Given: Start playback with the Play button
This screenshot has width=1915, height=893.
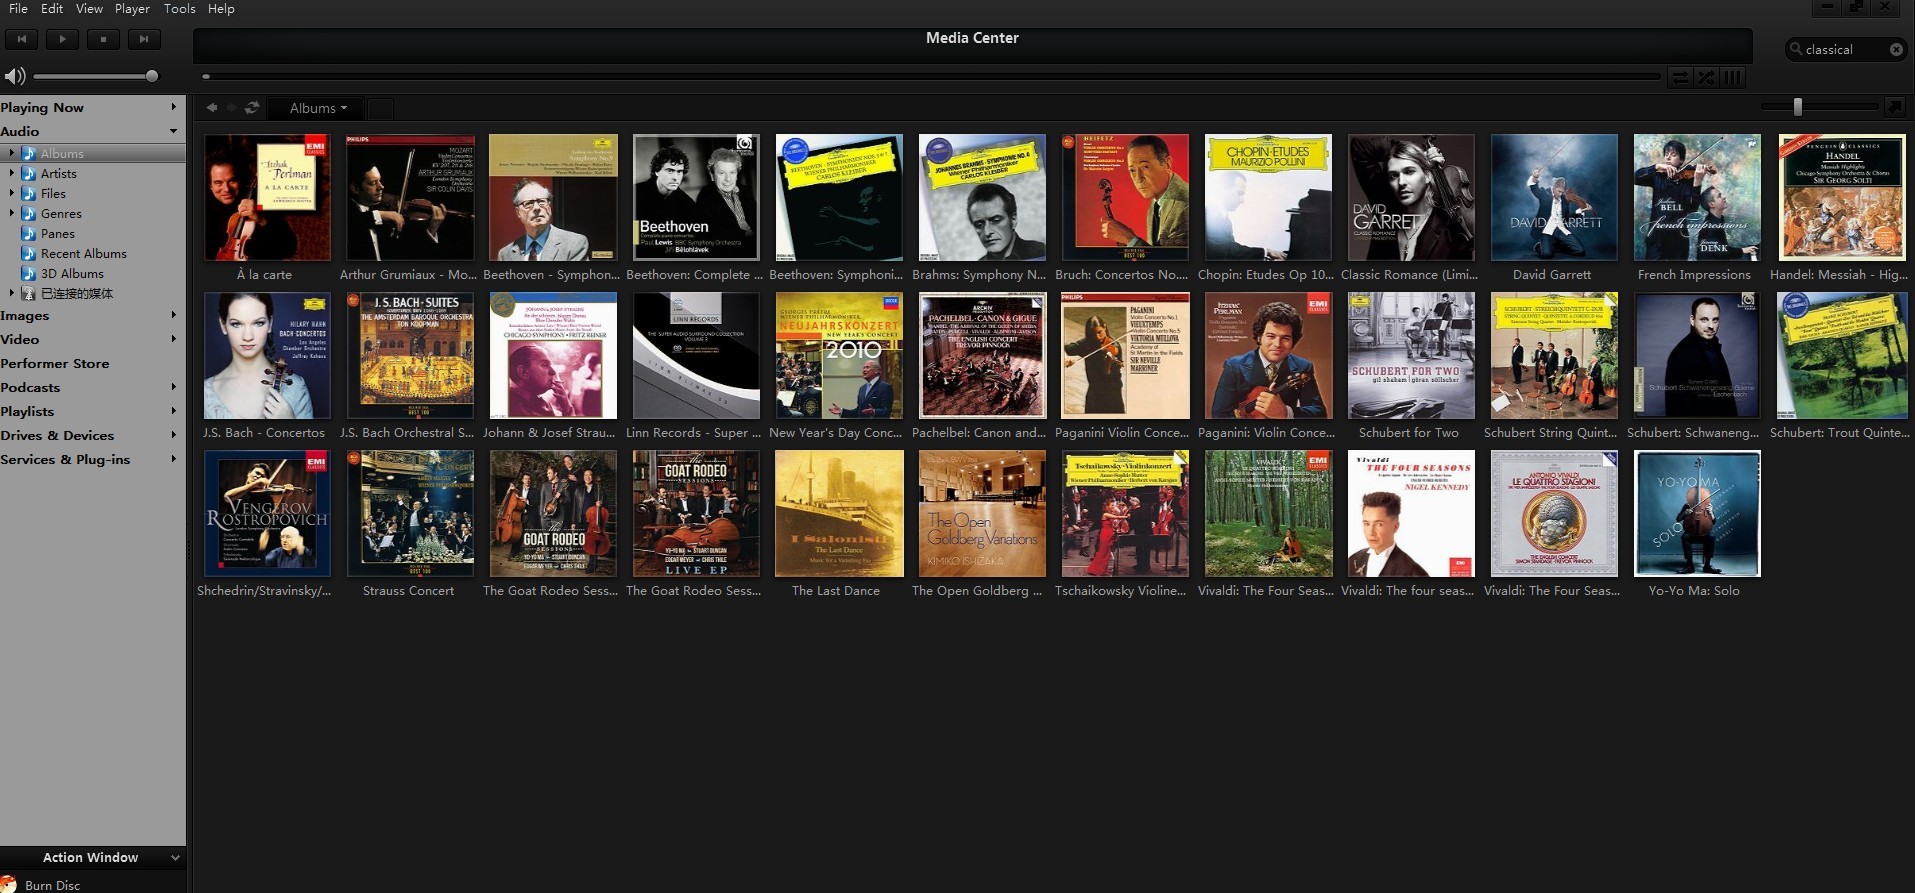Looking at the screenshot, I should tap(62, 39).
